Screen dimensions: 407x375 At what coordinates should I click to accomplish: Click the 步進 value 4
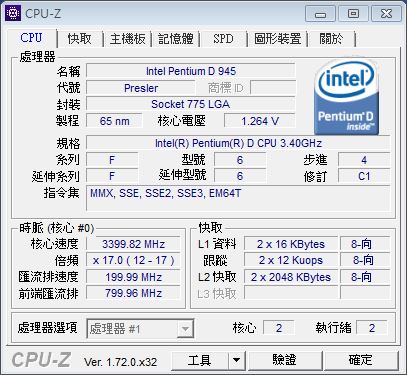364,160
